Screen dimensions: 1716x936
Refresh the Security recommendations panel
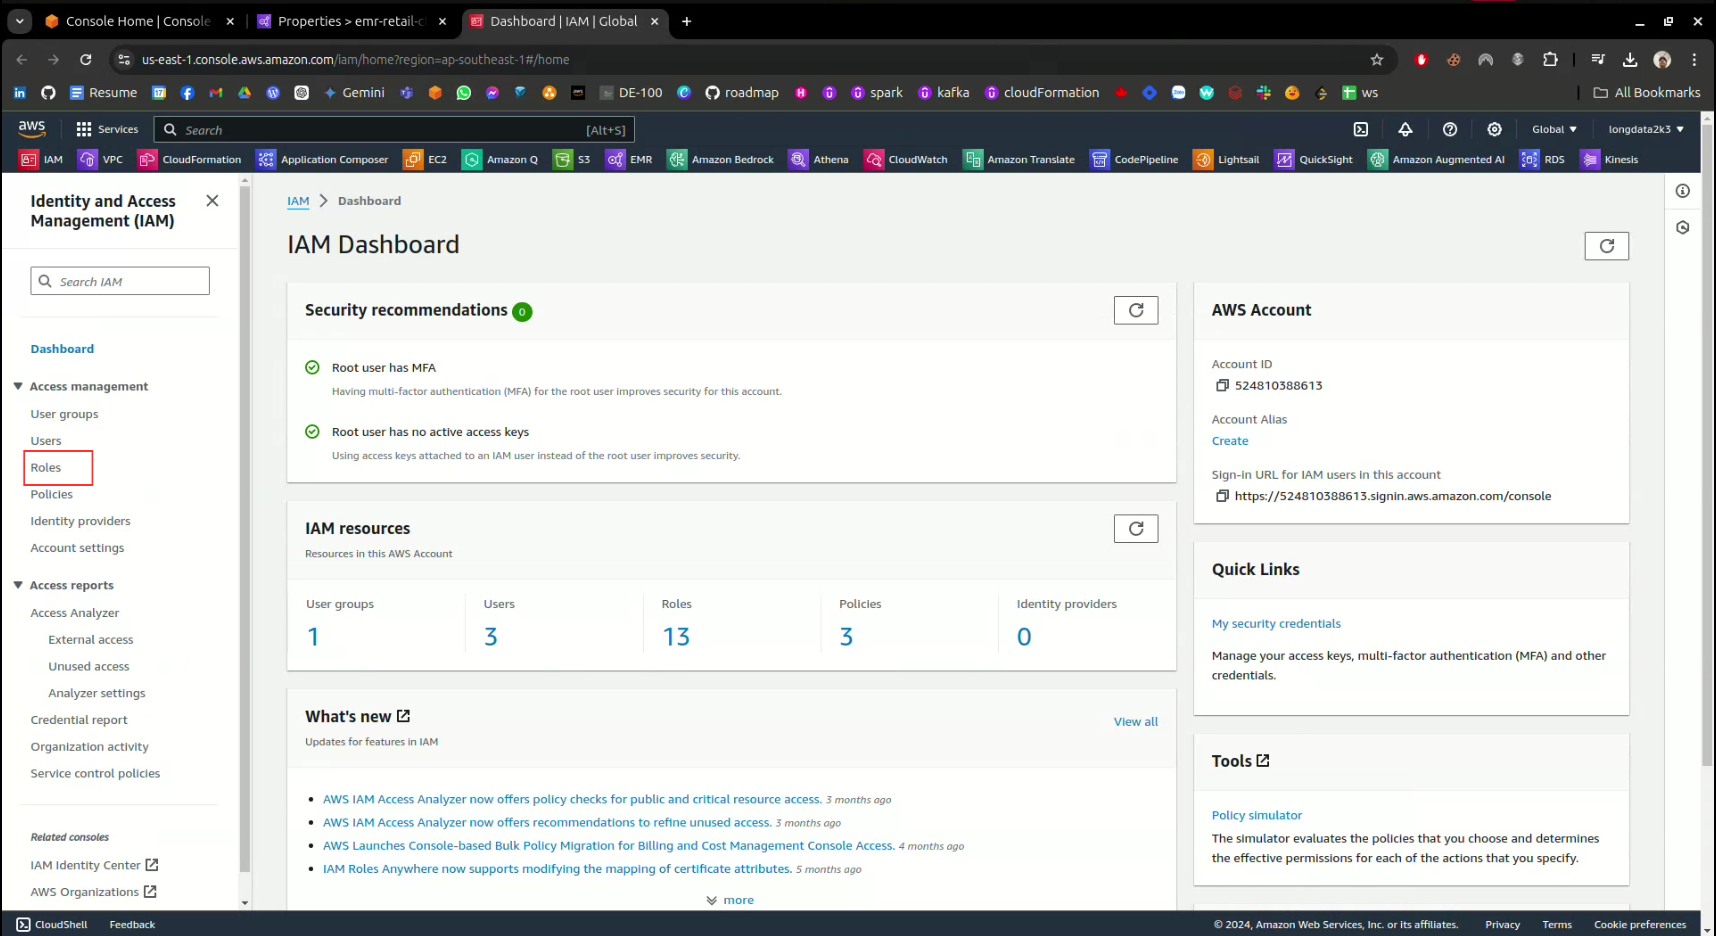pos(1136,310)
